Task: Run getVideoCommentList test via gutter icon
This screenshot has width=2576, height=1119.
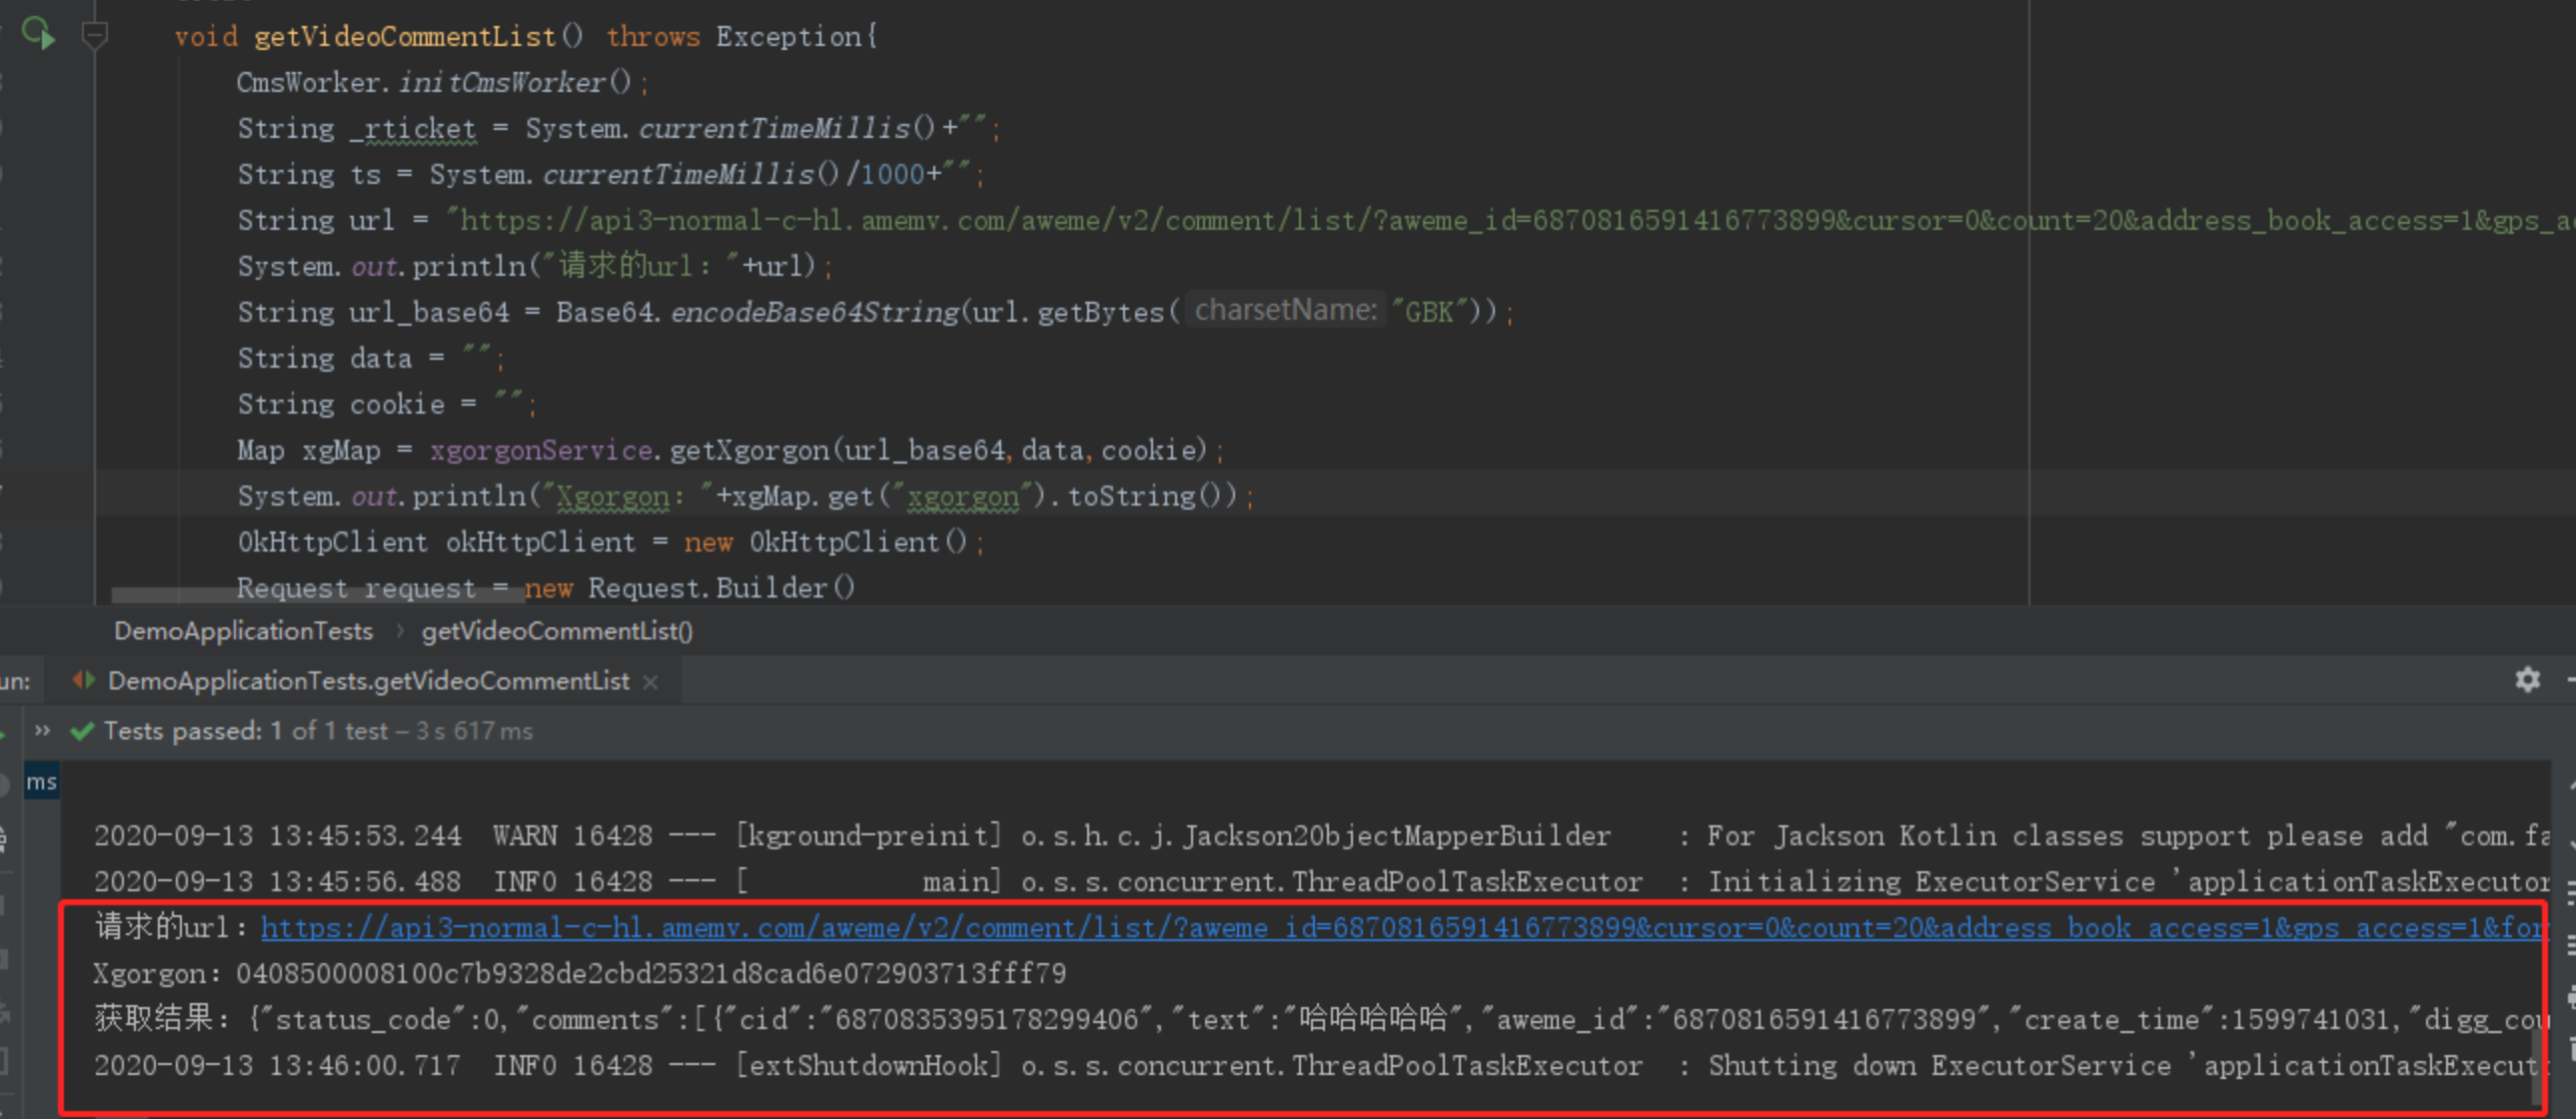Action: (38, 34)
